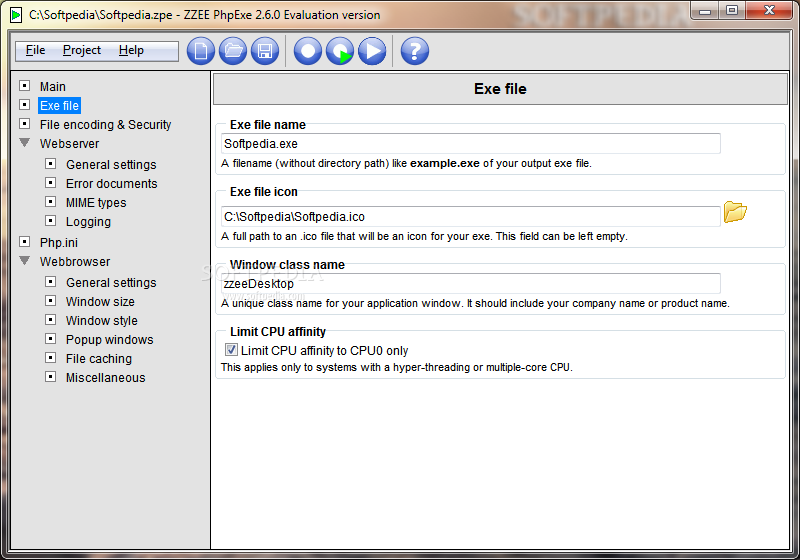This screenshot has height=560, width=800.
Task: Open the Help menu
Action: pyautogui.click(x=131, y=50)
